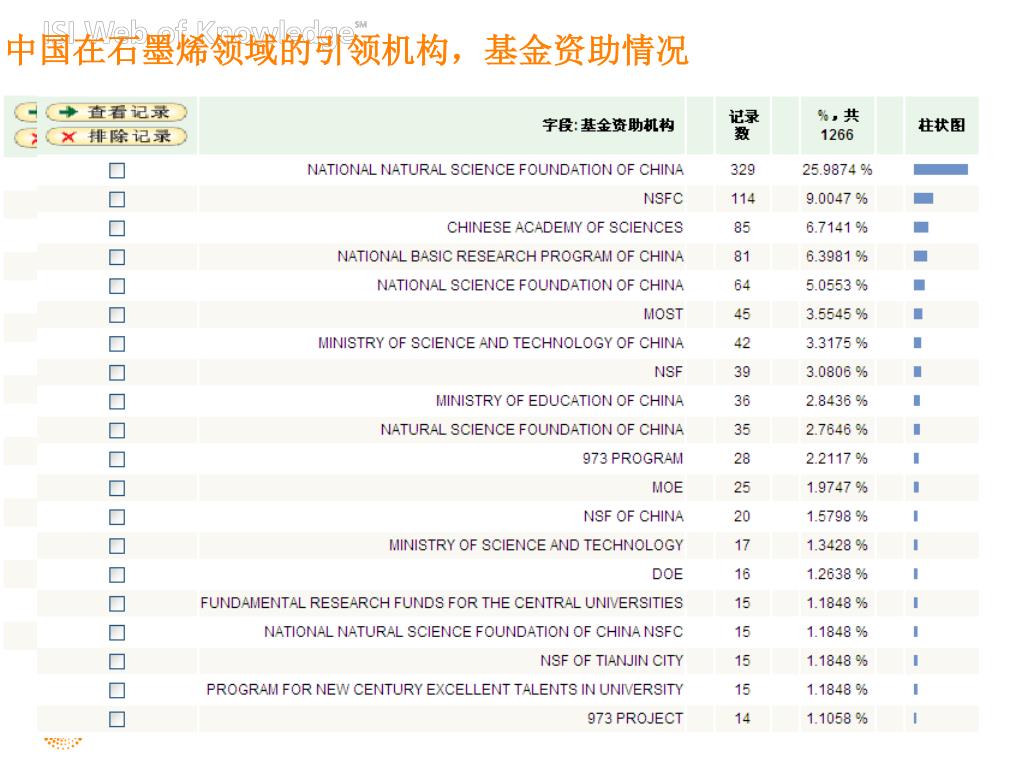Check FUNDAMENTAL RESEARCH FUNDS FOR CENTRAL UNIVERSITIES box
The image size is (1024, 768).
click(x=117, y=603)
